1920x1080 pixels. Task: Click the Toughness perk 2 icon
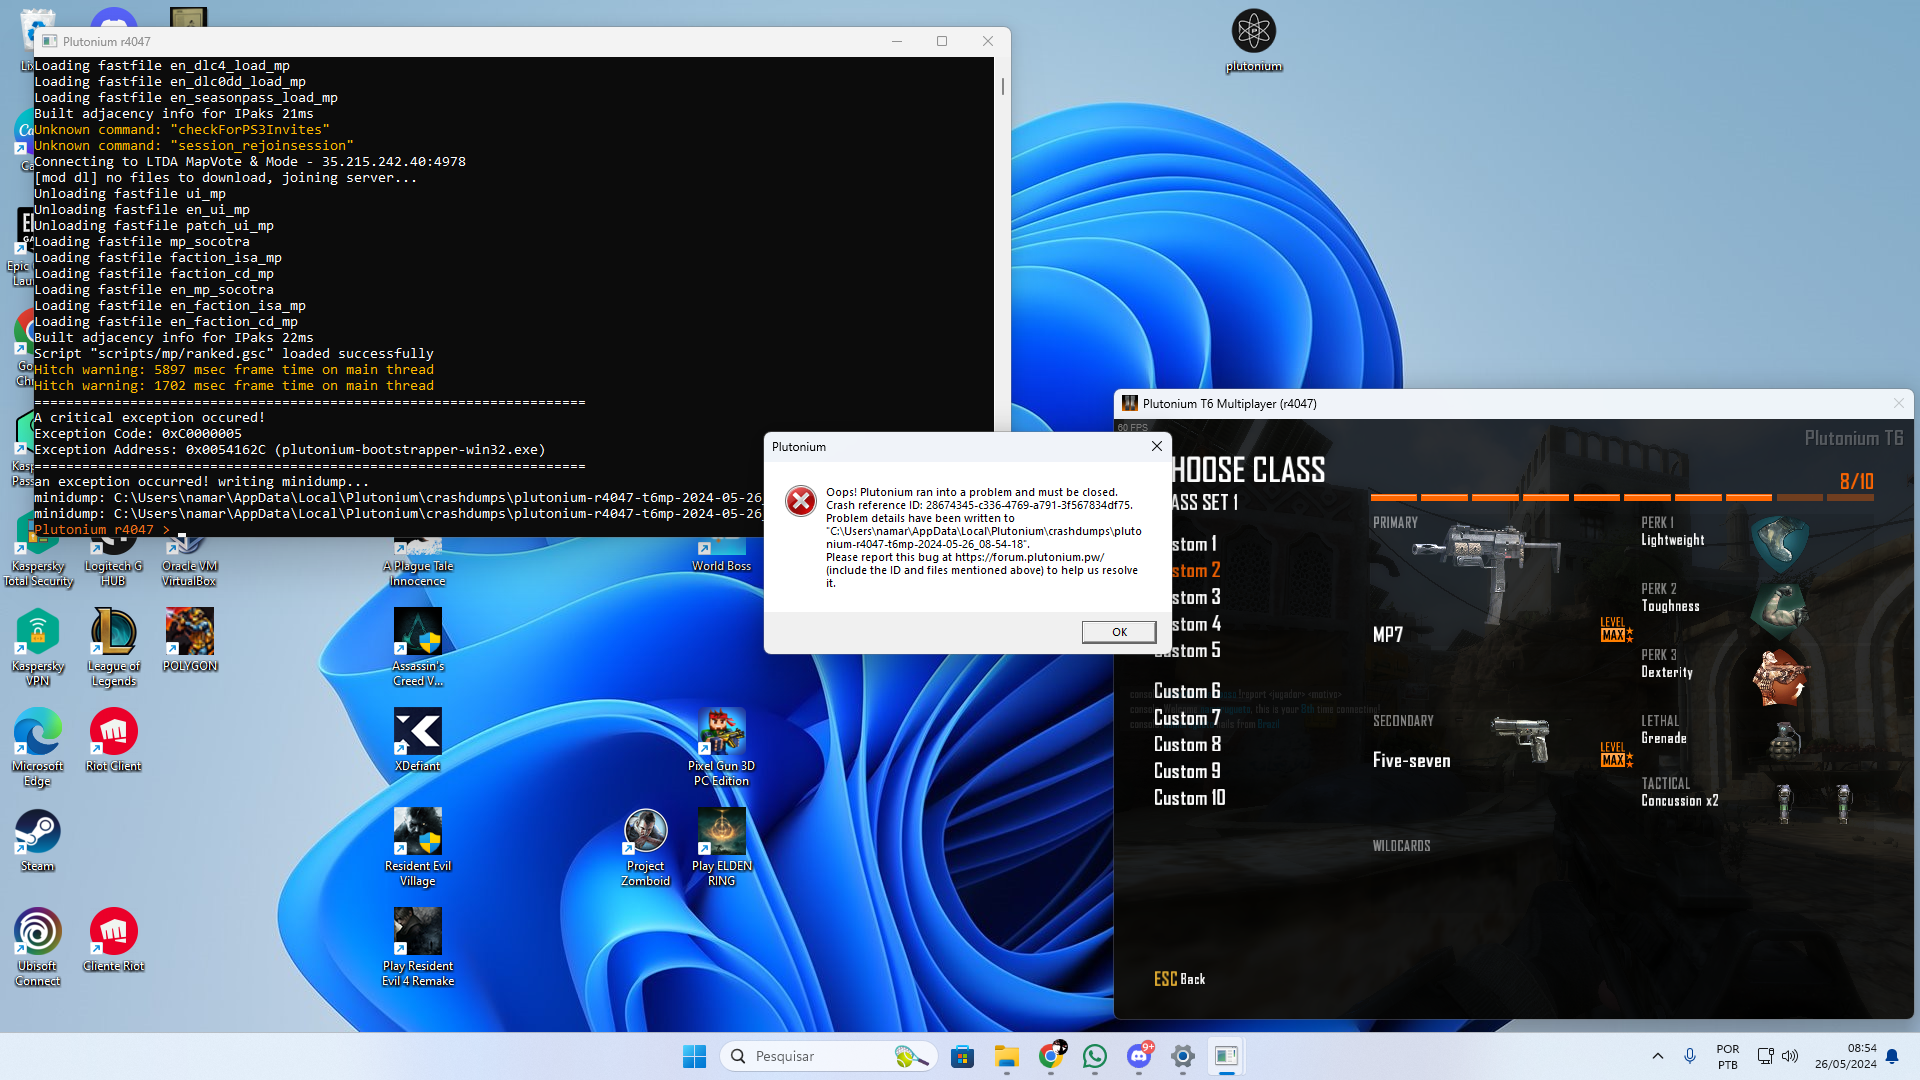(x=1780, y=608)
